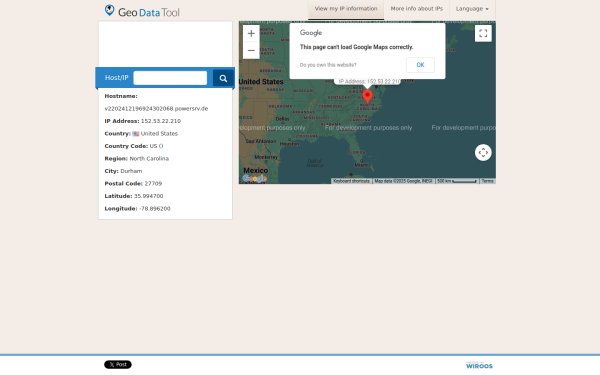Viewport: 600px width, 375px height.
Task: Select IP address 152.53.22.210 in panel
Action: pyautogui.click(x=161, y=121)
